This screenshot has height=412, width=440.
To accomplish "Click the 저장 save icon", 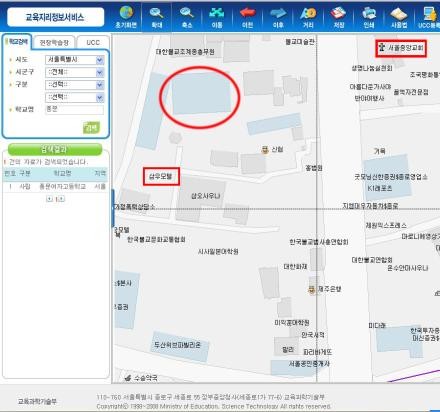I will tap(338, 17).
